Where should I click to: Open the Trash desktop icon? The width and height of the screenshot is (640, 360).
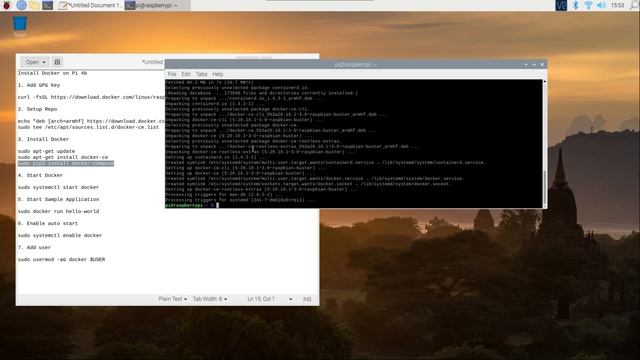click(x=20, y=26)
